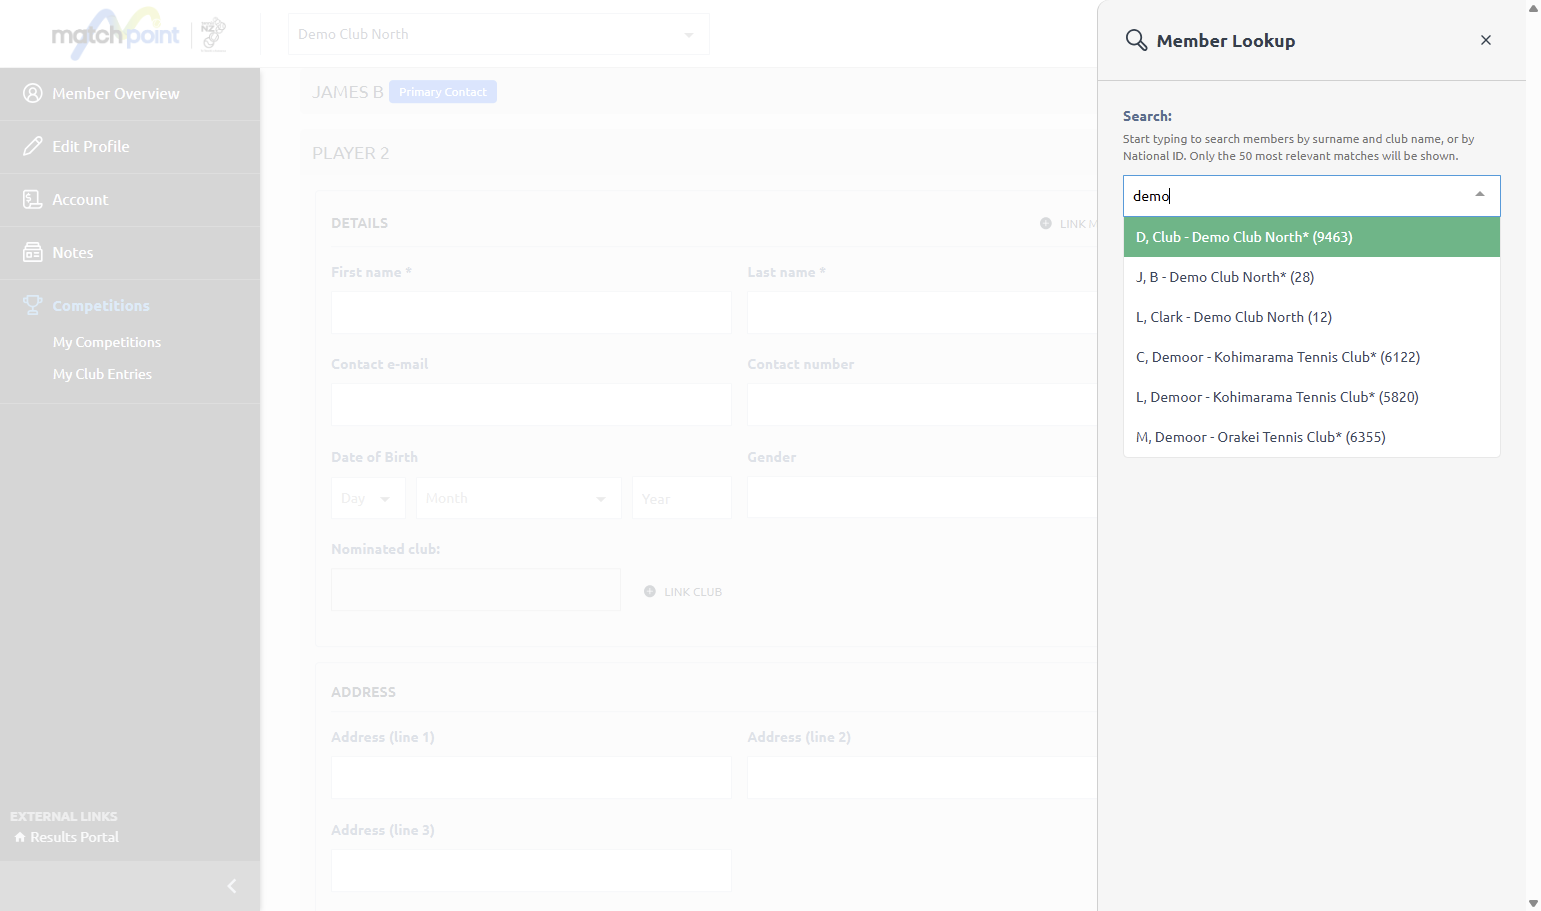Screen dimensions: 1541x911
Task: Click the Link Club button
Action: (x=683, y=592)
